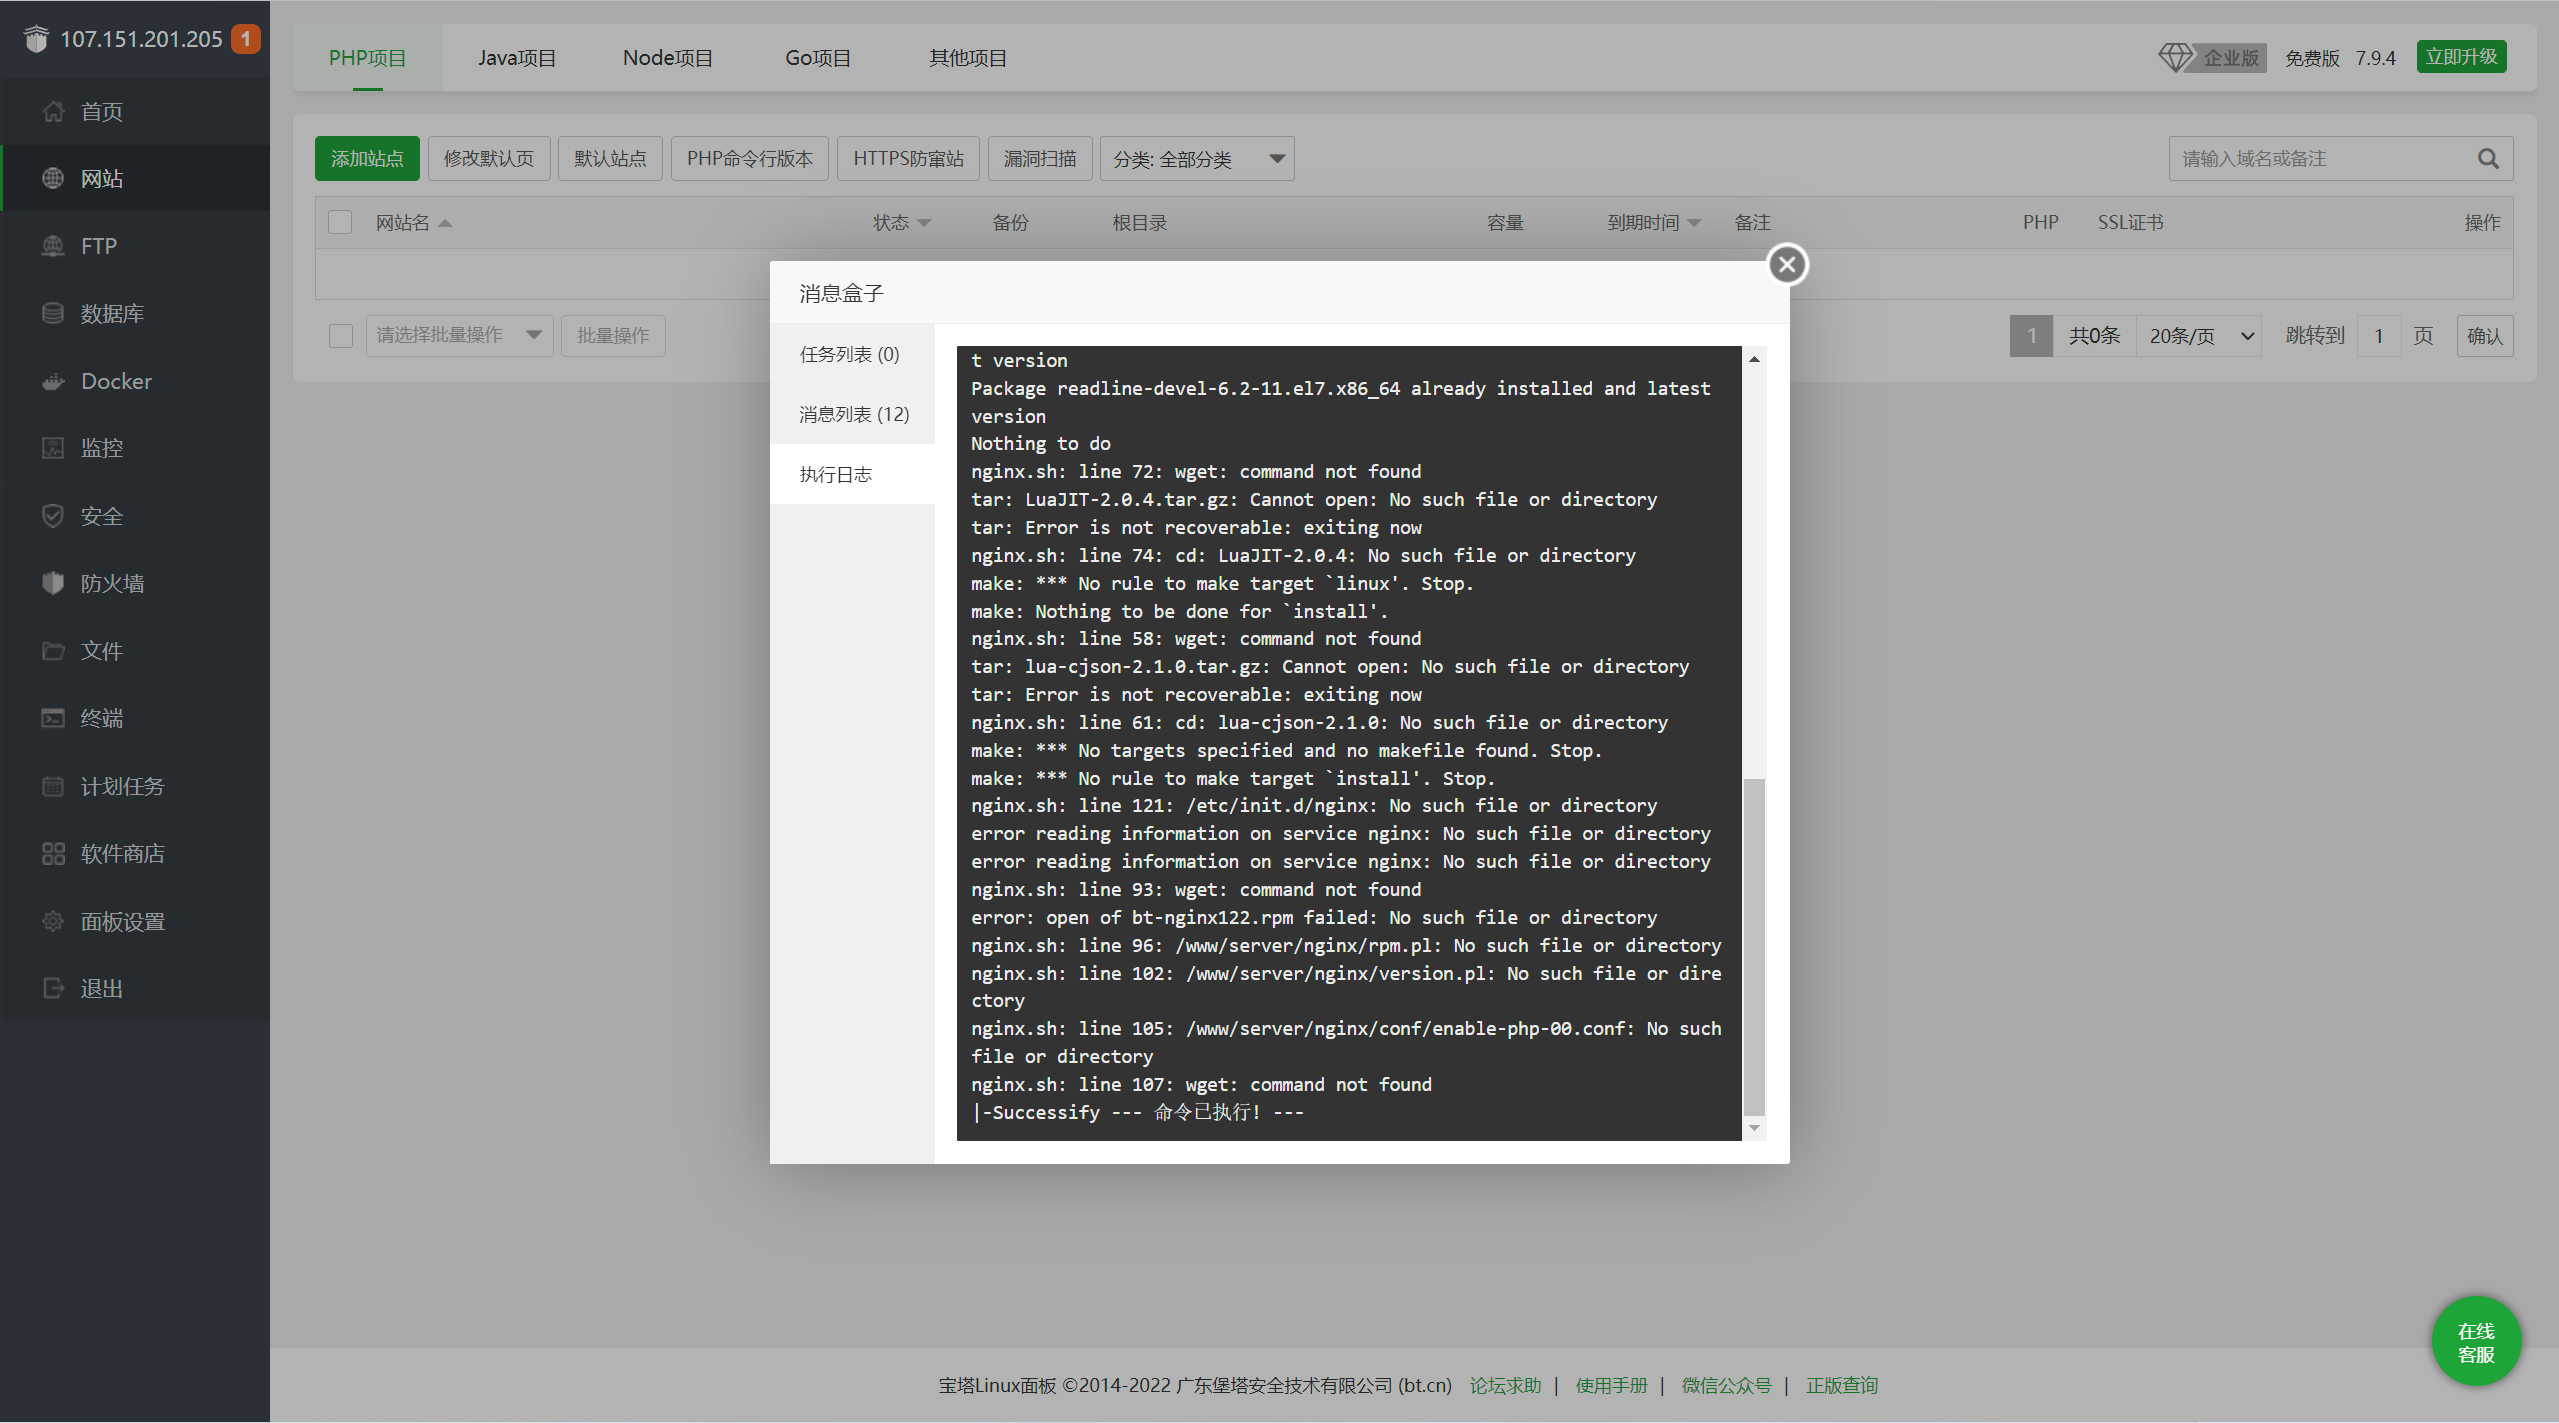Click page number 1 in pagination

2031,336
